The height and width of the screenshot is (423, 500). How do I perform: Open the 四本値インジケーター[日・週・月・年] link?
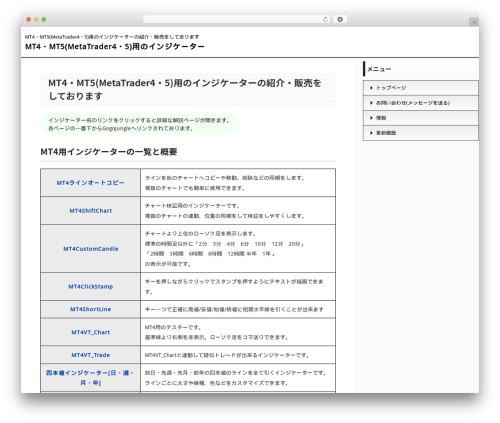tap(90, 378)
